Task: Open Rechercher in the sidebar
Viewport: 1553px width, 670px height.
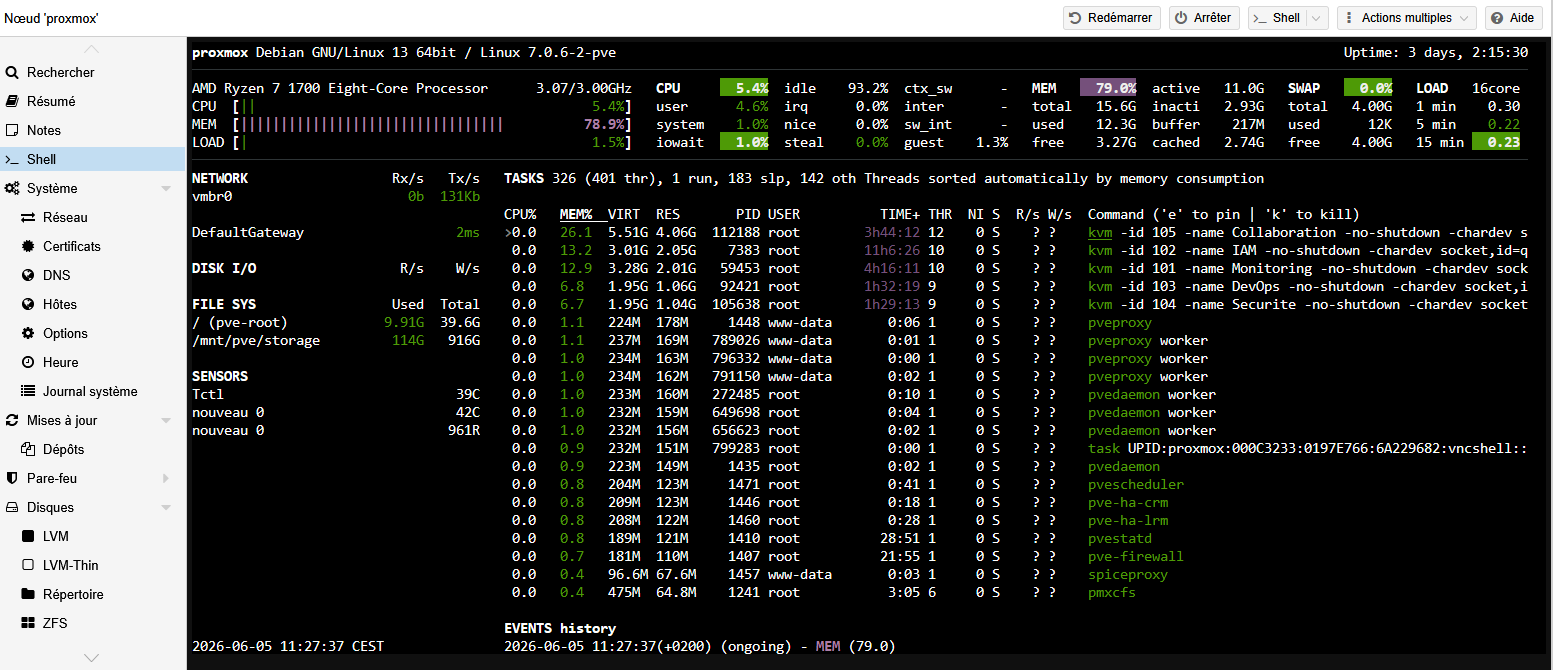Action: click(x=93, y=72)
